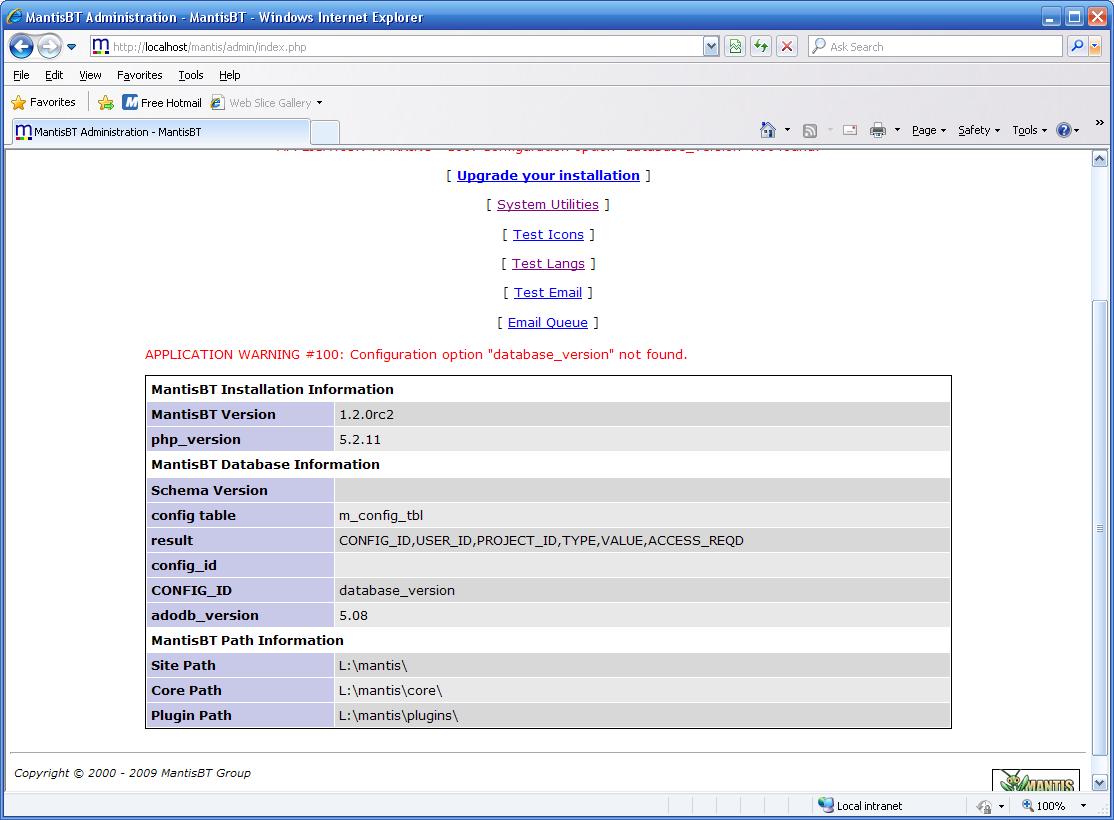Add page to Favorites bar icon
Image resolution: width=1114 pixels, height=820 pixels.
point(106,102)
